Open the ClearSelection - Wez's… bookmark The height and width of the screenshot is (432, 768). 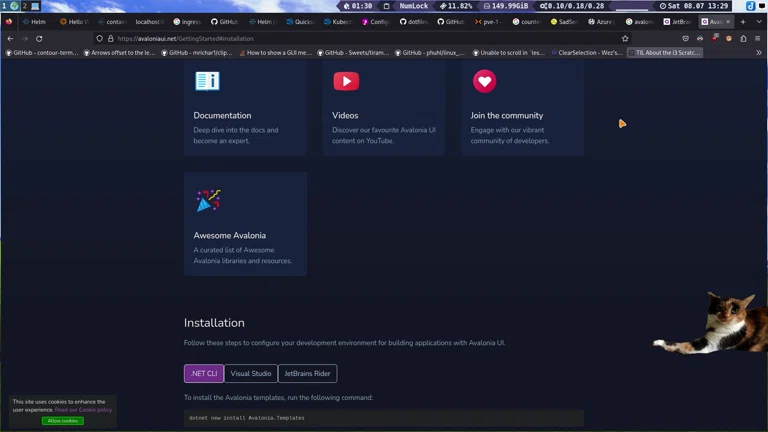[x=587, y=52]
